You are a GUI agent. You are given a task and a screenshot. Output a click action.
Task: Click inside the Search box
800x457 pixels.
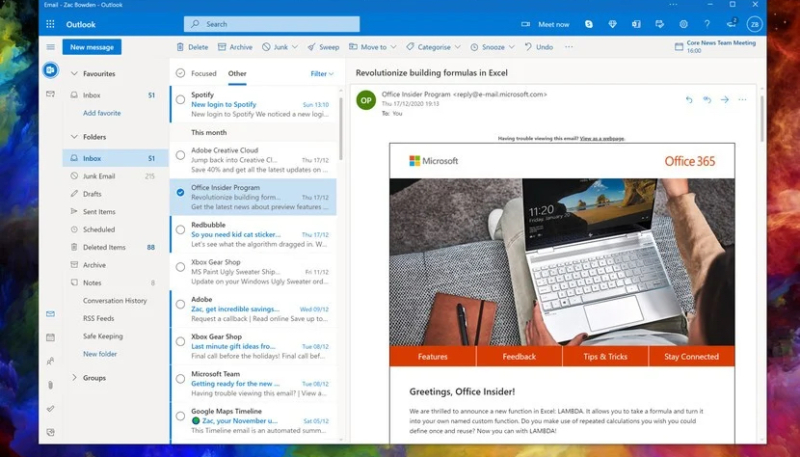coord(270,24)
